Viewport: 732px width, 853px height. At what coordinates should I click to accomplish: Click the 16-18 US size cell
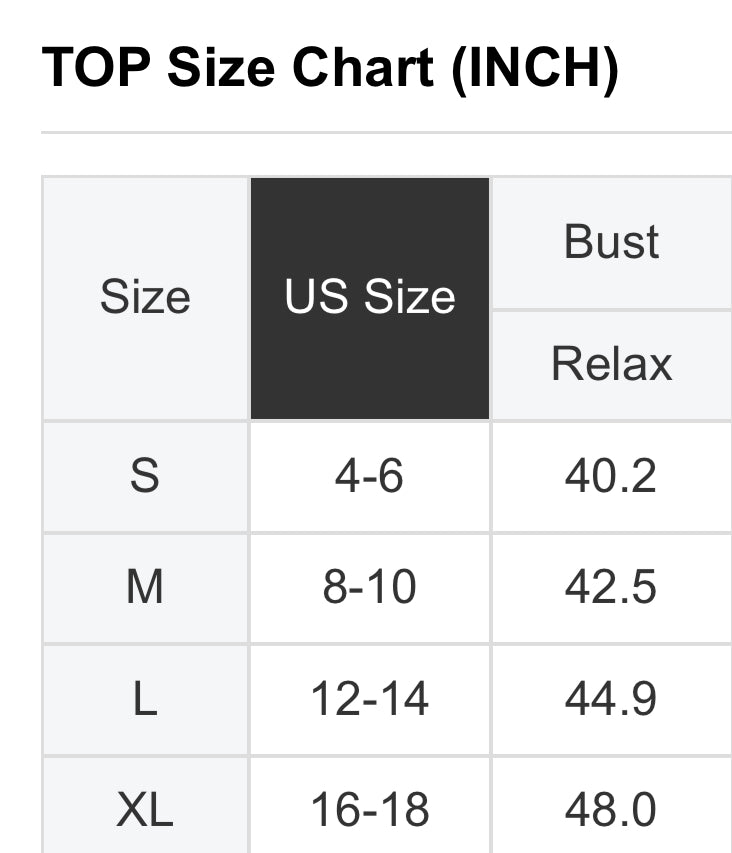[x=370, y=809]
